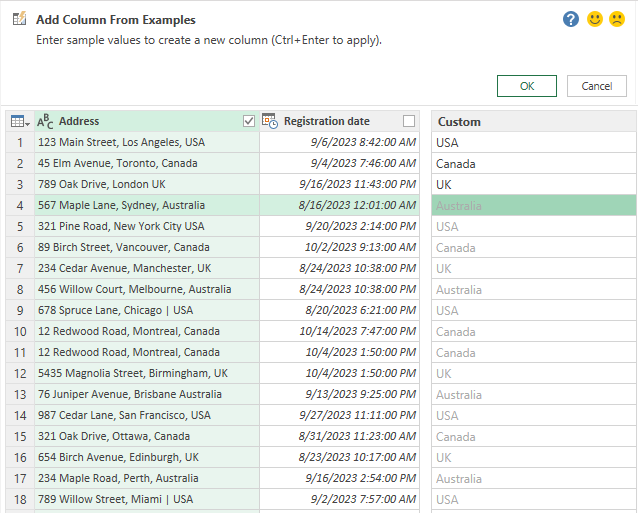
Task: Click date '10/2/2023 9:13:00 AM'
Action: 339,247
